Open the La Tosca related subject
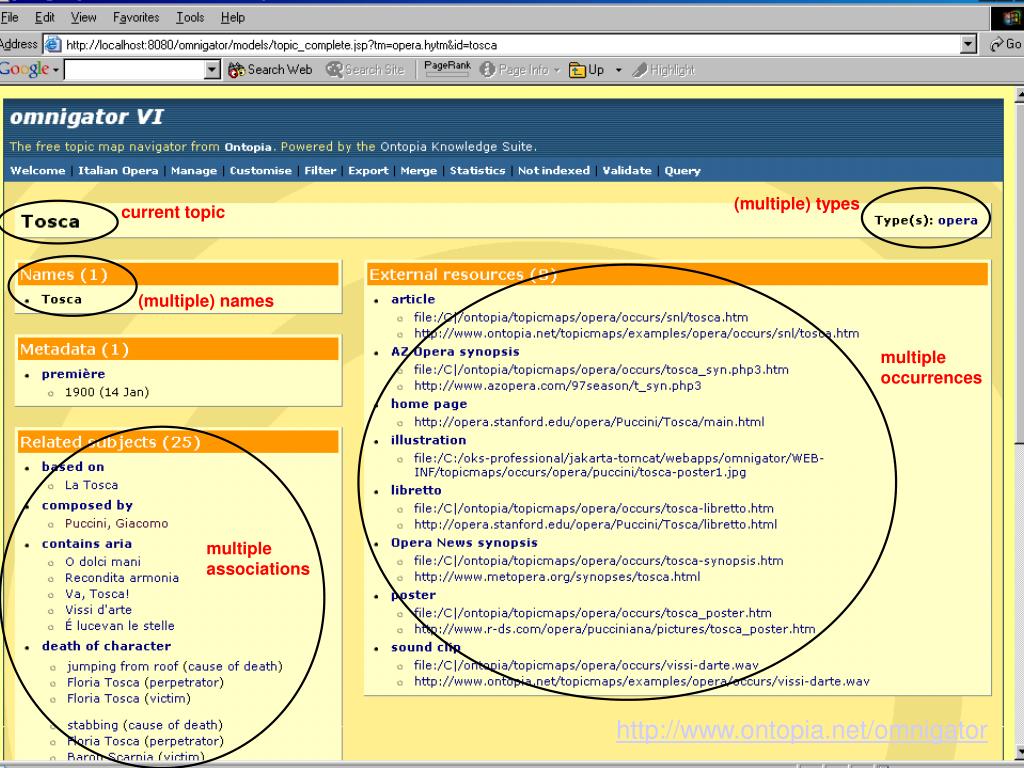The image size is (1024, 768). [91, 485]
